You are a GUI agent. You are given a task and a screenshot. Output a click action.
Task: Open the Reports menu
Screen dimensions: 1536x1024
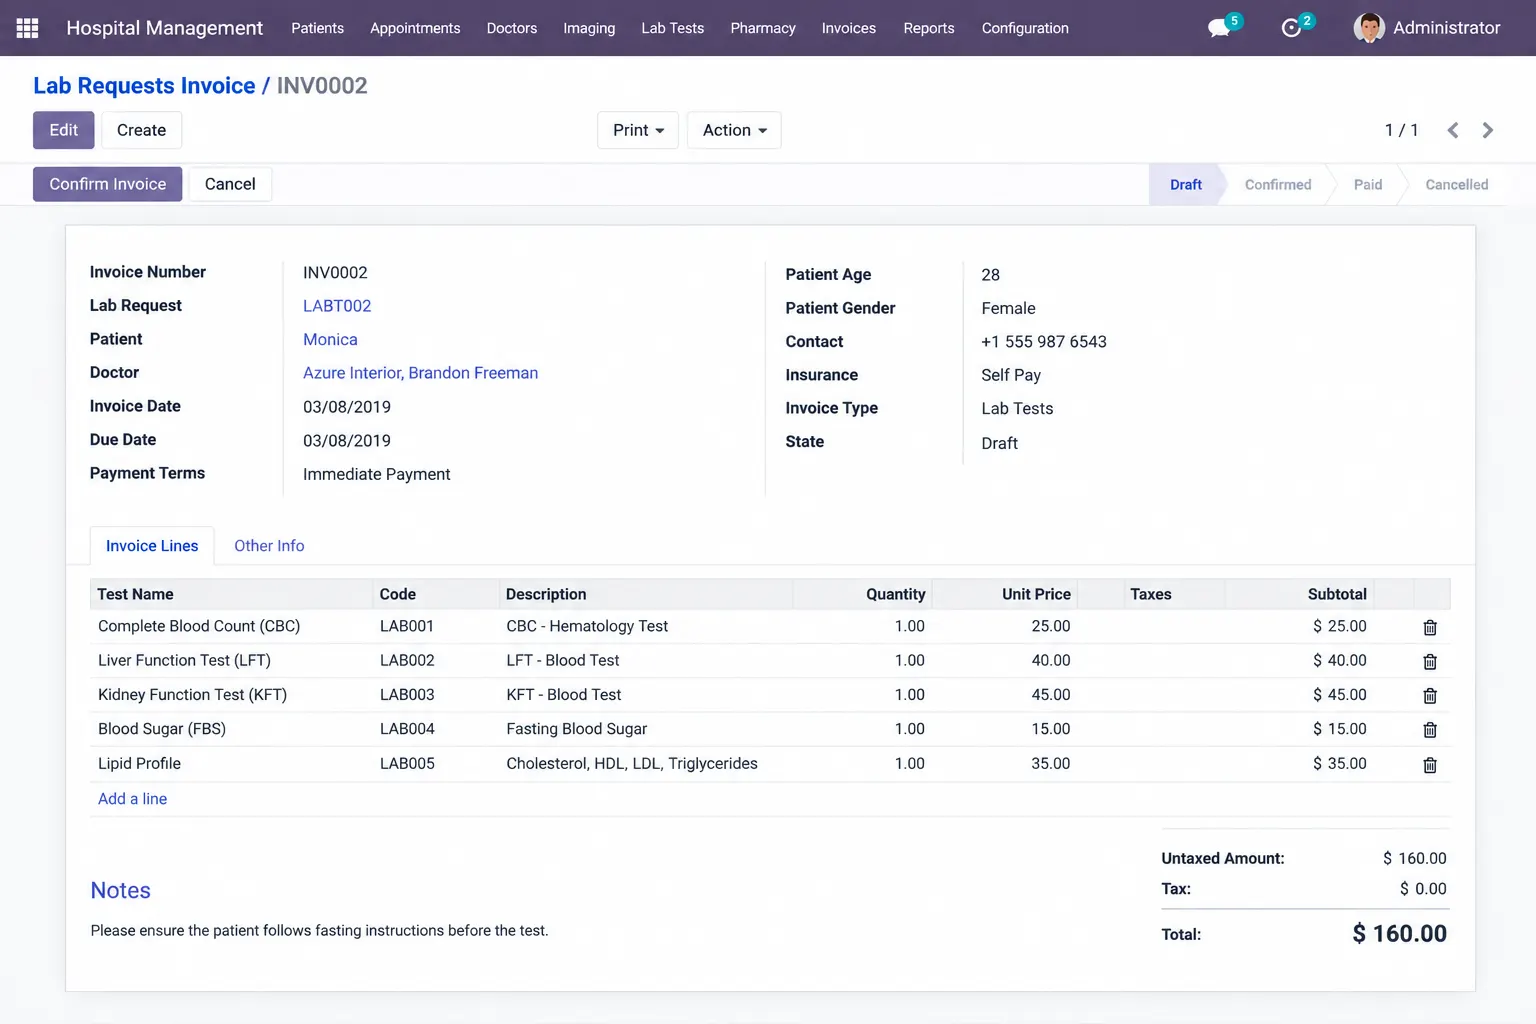[929, 28]
